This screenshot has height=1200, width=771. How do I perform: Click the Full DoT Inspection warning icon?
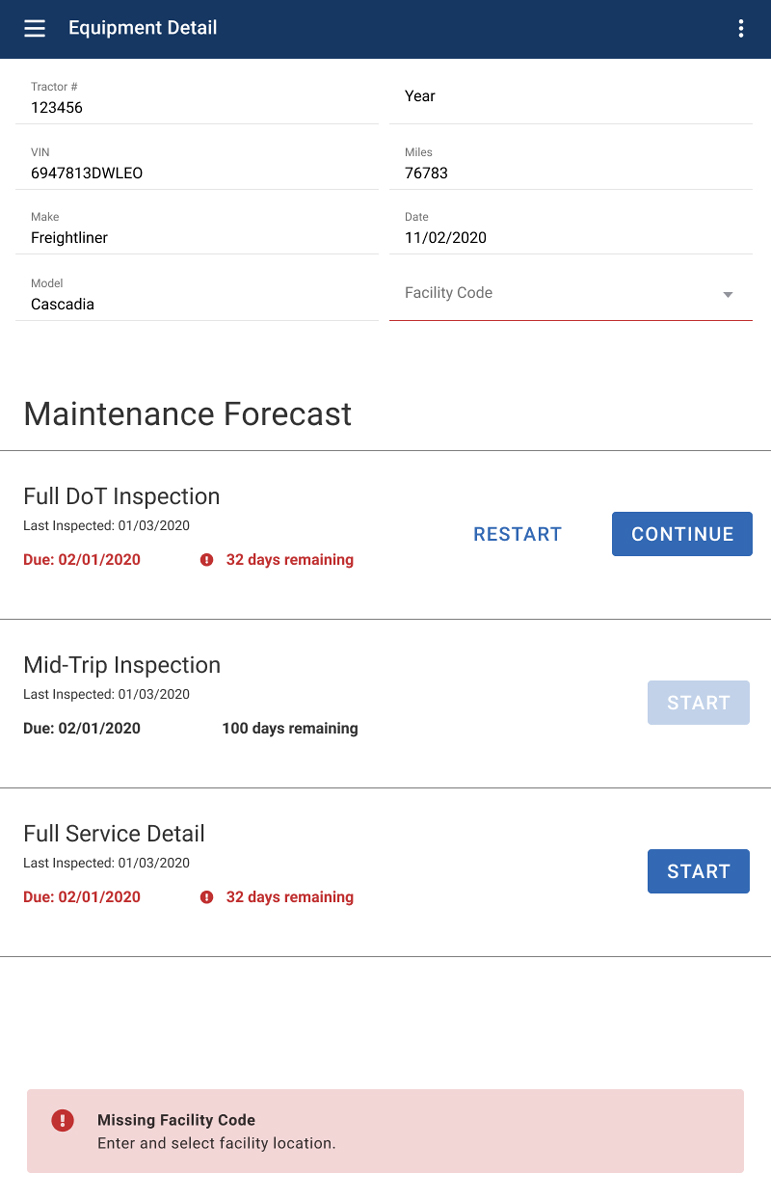coord(207,560)
